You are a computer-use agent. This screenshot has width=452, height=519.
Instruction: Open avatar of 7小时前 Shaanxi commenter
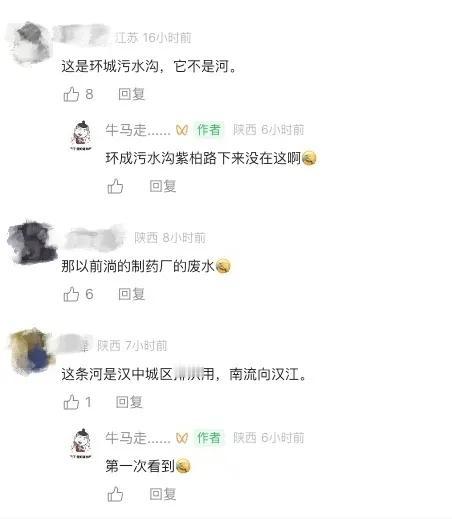click(x=31, y=351)
